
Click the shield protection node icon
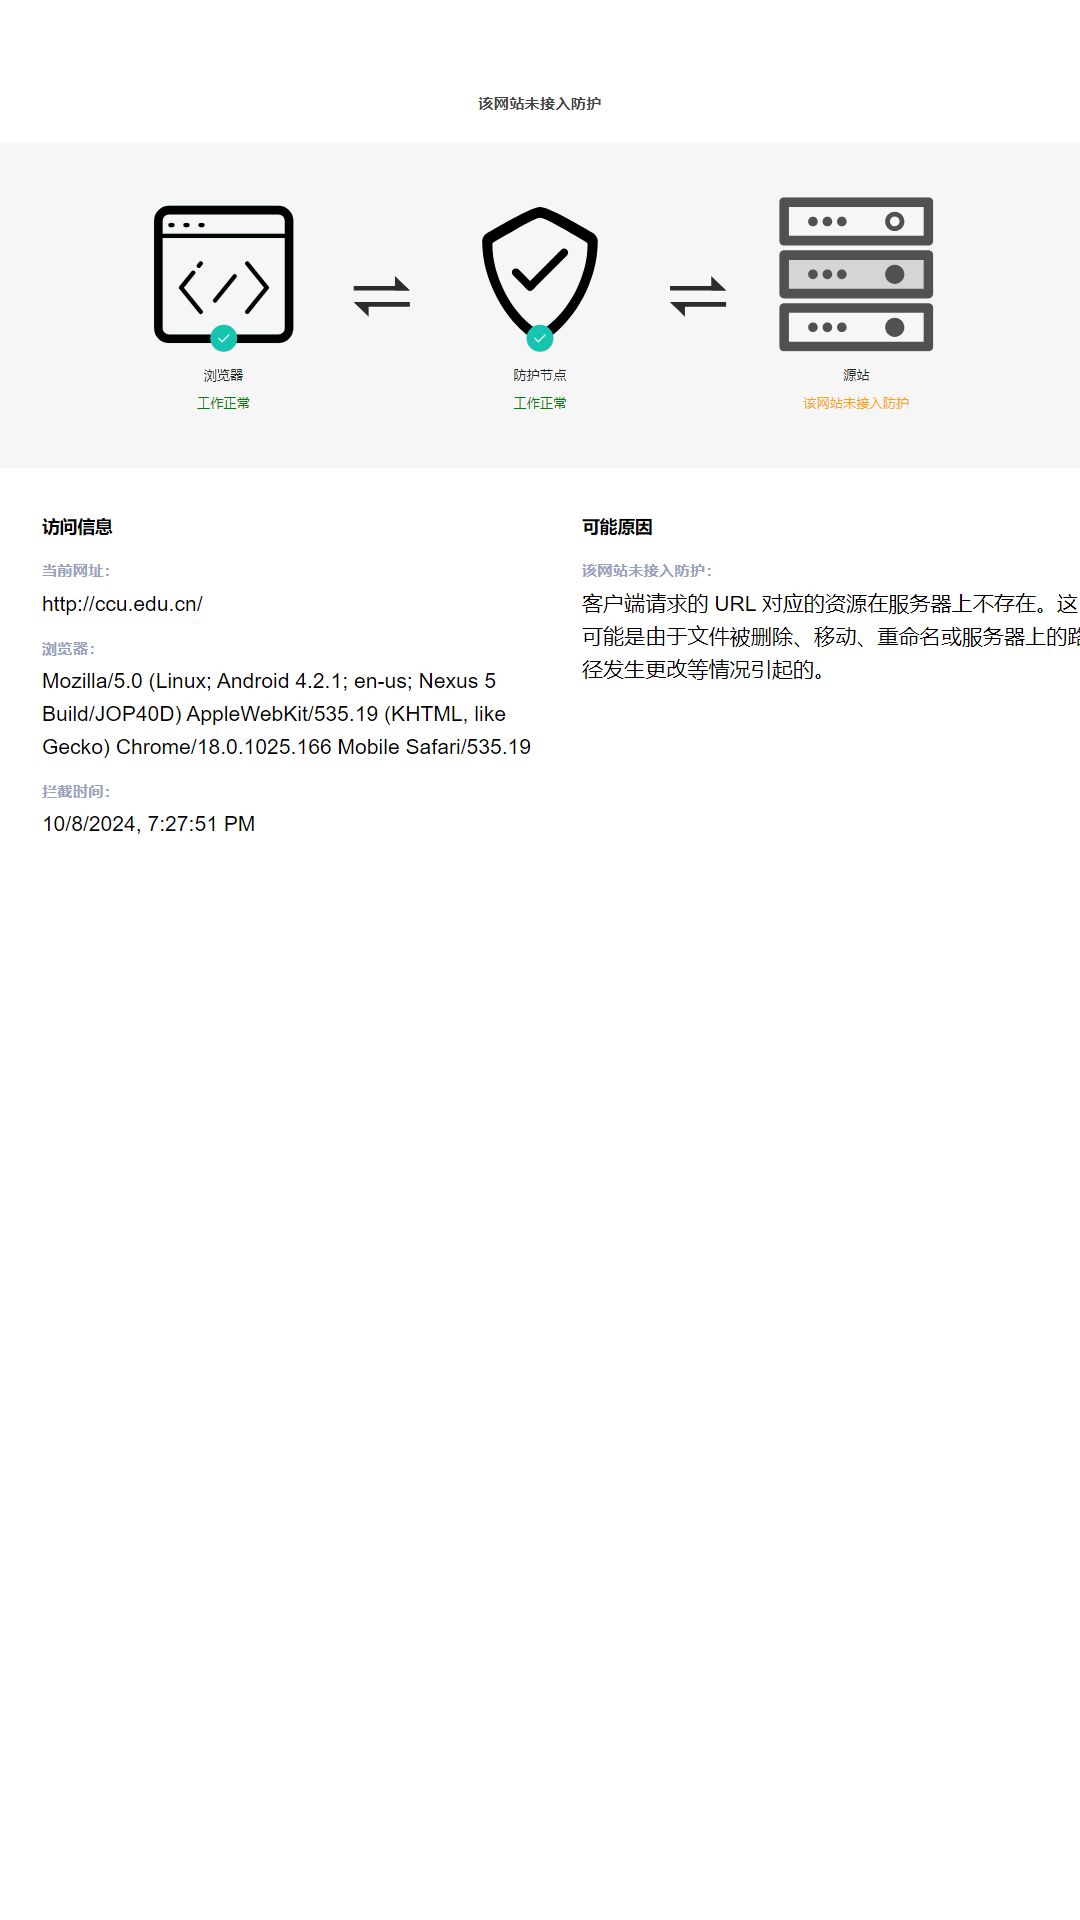coord(540,272)
